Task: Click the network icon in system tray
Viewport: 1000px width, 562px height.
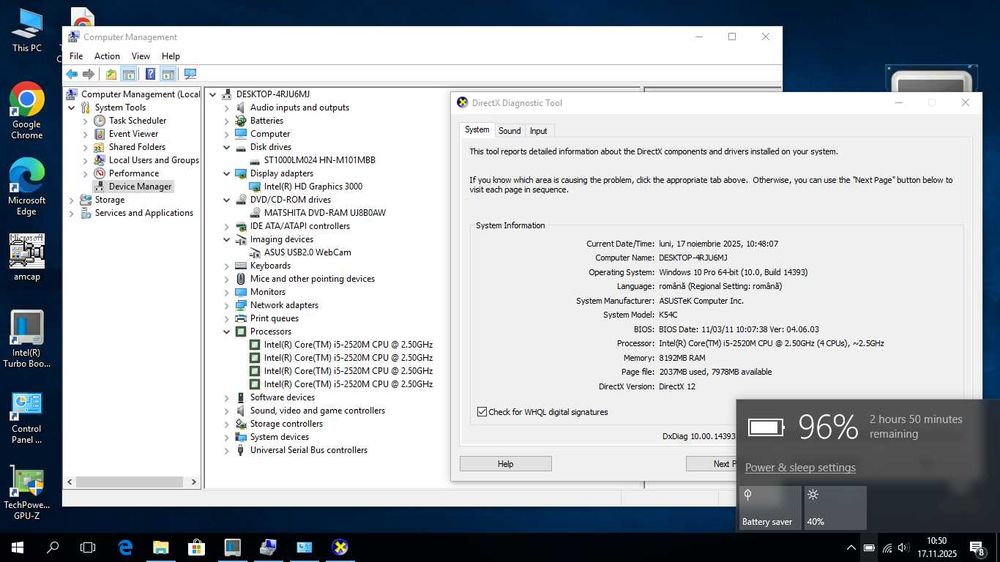Action: pos(886,548)
